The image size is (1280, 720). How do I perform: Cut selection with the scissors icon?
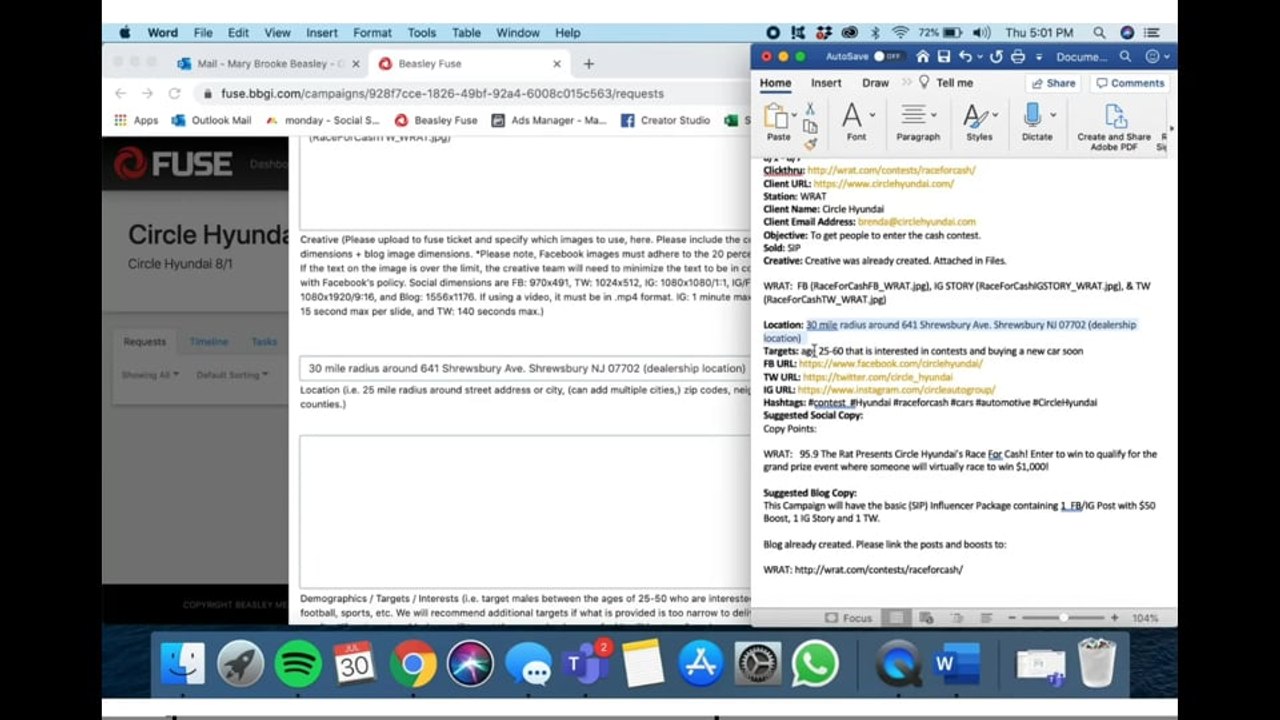coord(810,109)
